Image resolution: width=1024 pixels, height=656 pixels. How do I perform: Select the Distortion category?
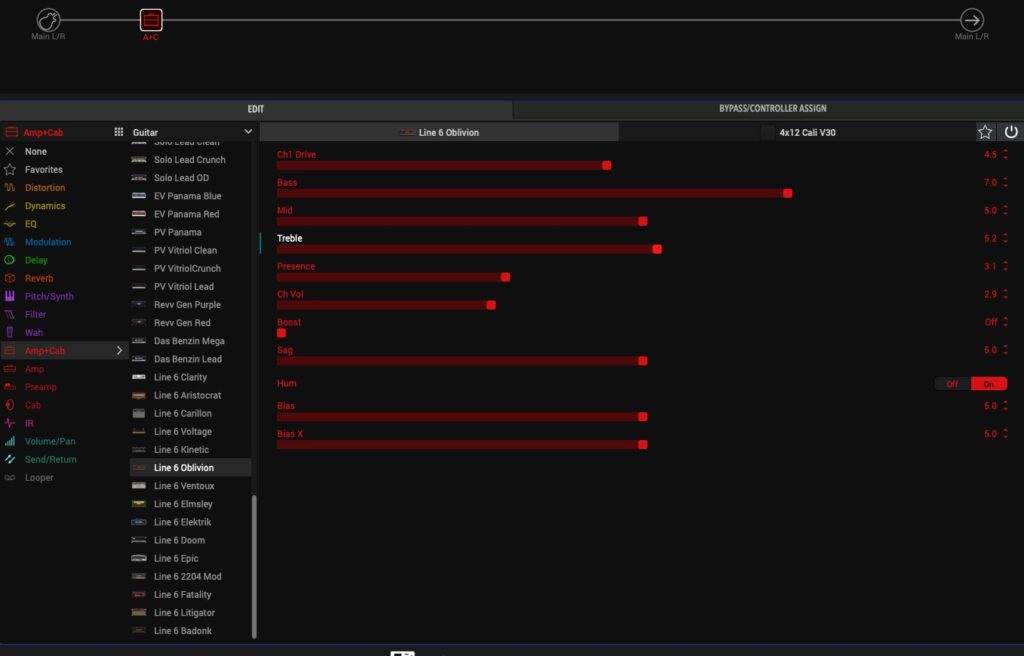45,188
